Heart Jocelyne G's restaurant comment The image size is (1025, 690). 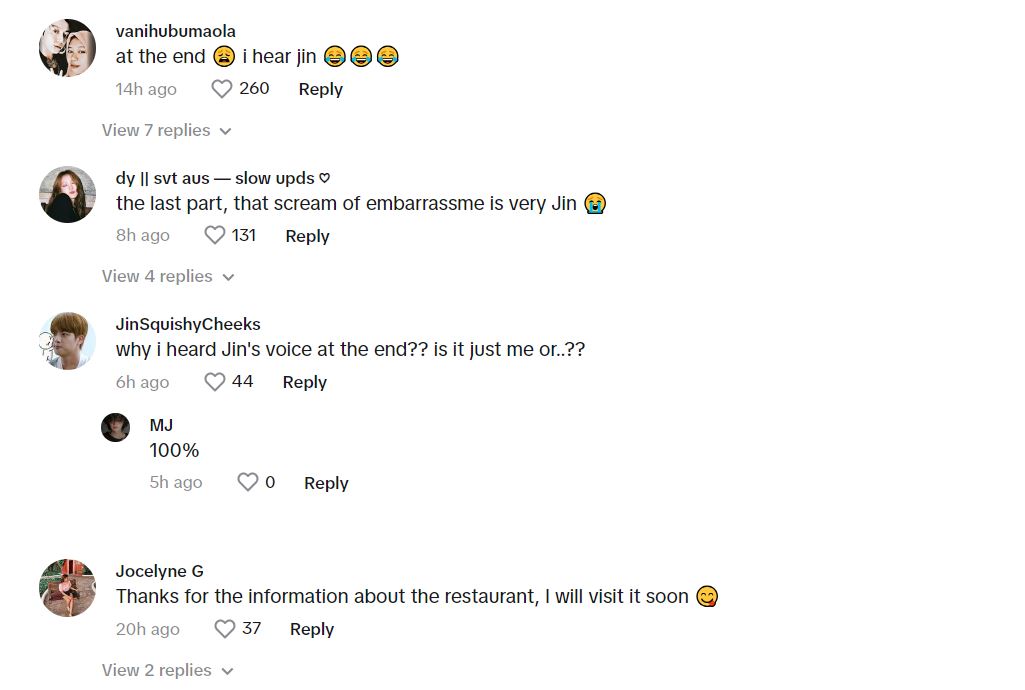click(x=225, y=629)
